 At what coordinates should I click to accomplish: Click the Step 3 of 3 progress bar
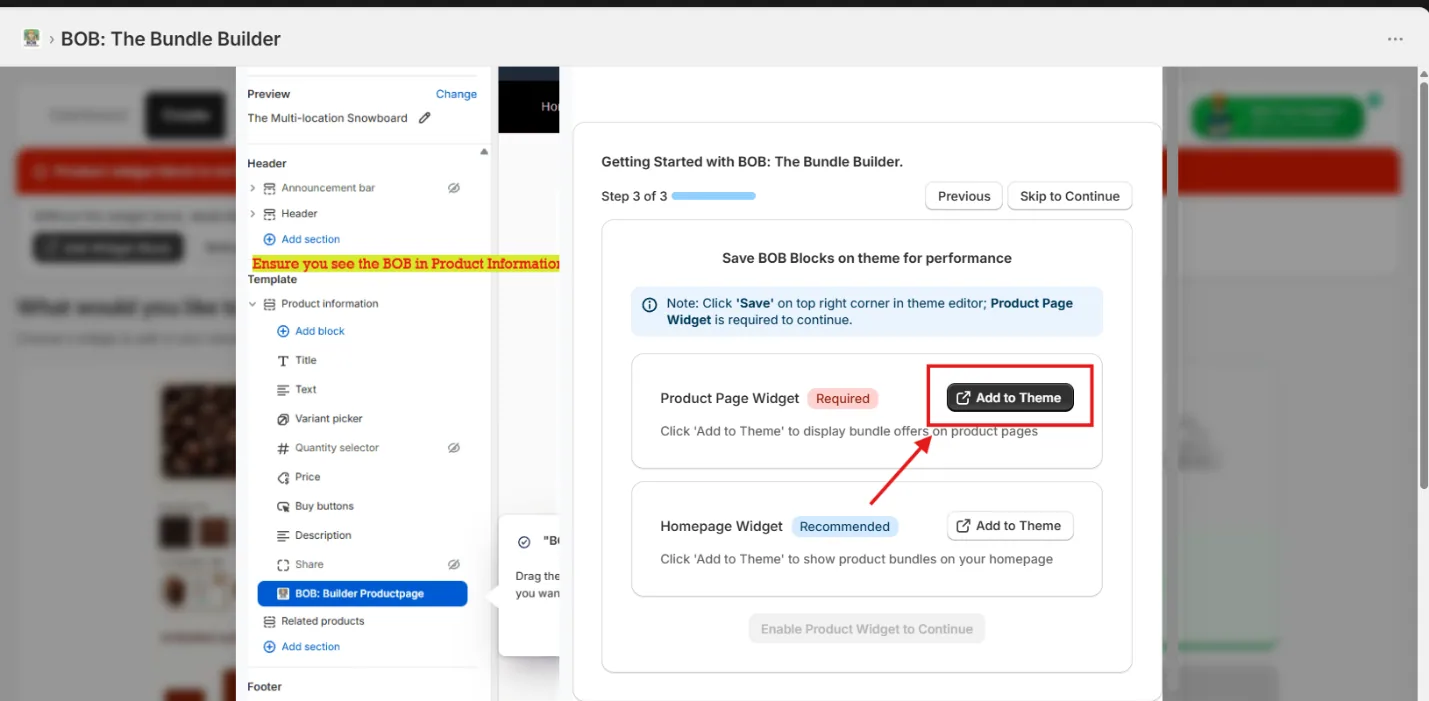pyautogui.click(x=714, y=196)
